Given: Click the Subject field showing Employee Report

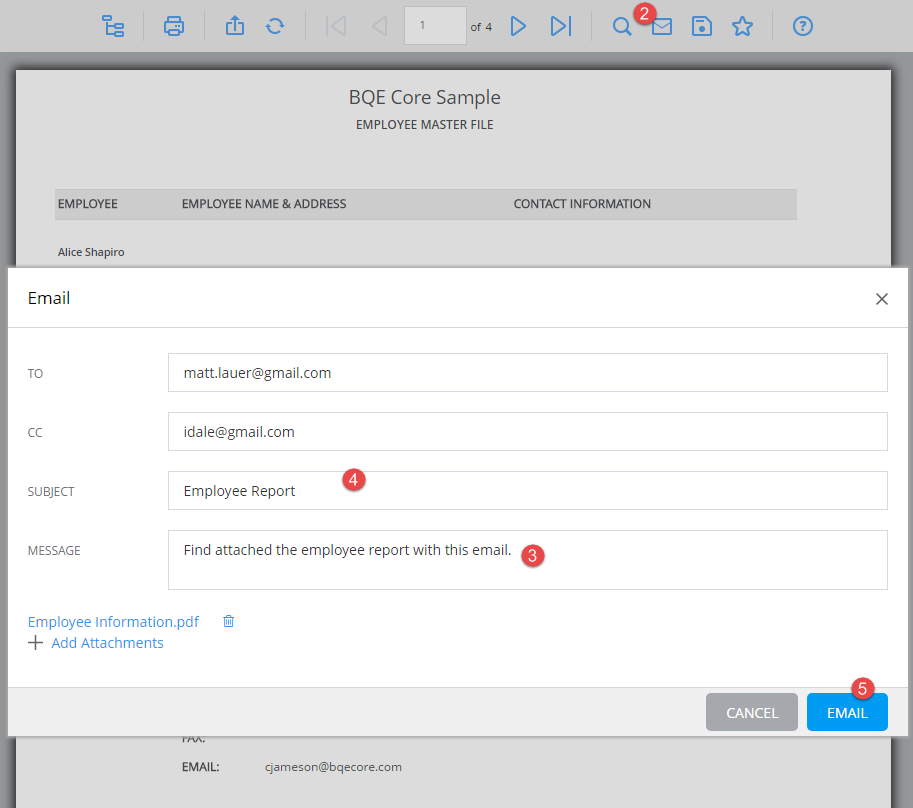Looking at the screenshot, I should click(x=528, y=491).
